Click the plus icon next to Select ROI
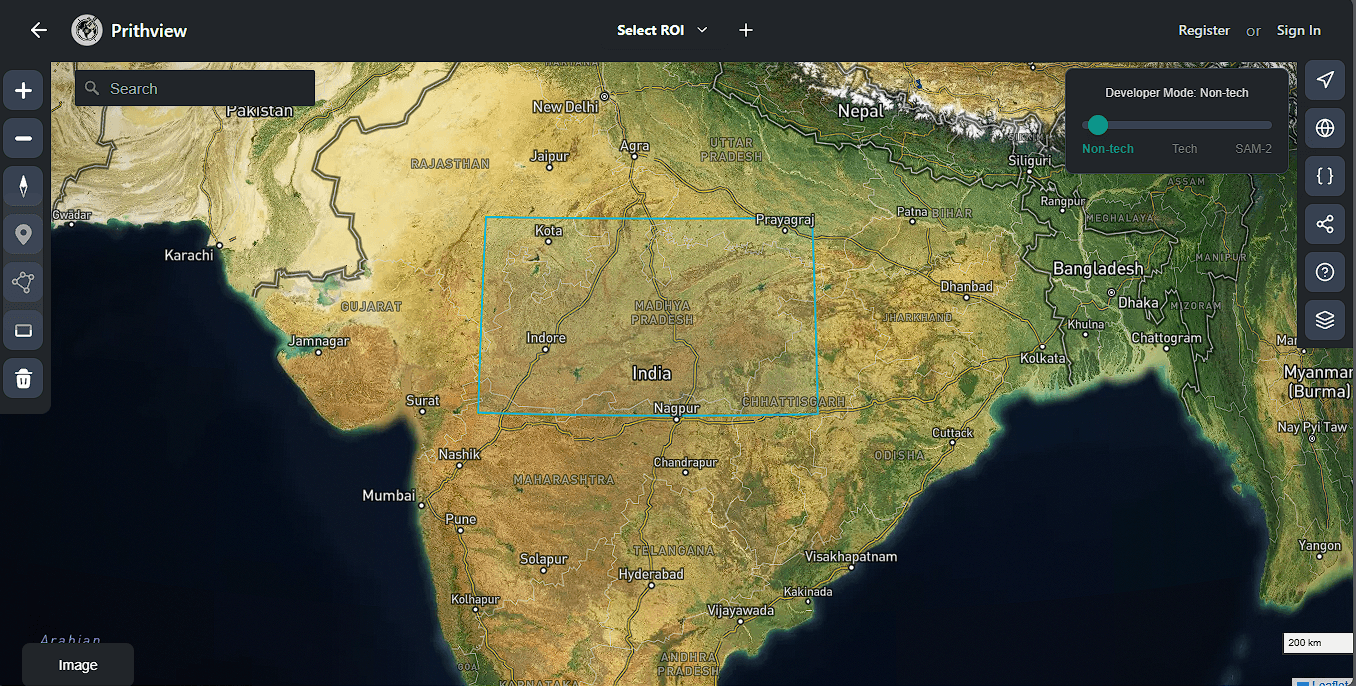 point(746,30)
